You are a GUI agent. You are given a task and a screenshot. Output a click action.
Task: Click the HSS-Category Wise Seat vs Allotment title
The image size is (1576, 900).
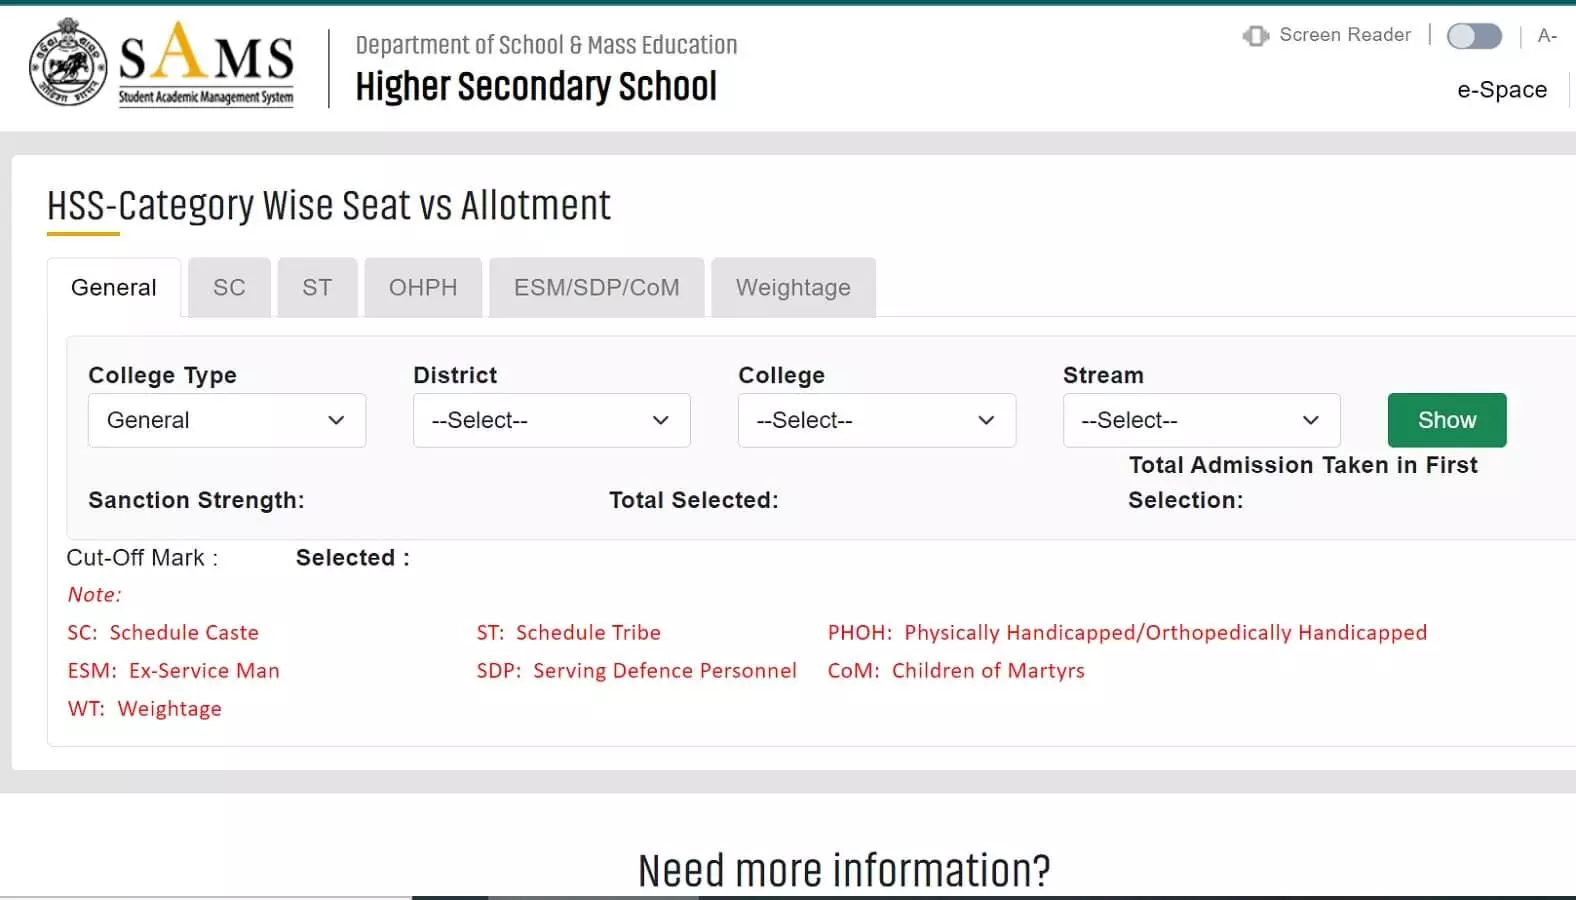tap(328, 206)
